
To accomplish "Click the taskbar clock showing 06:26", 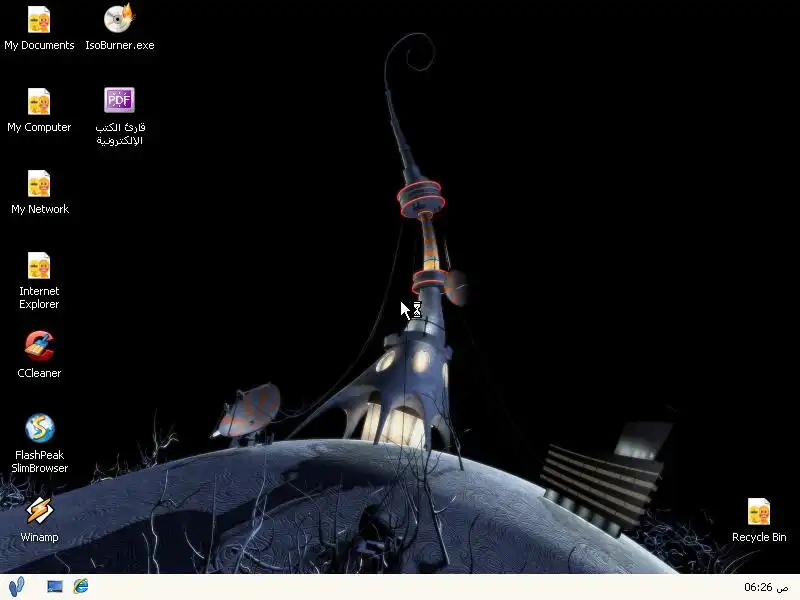I will tap(765, 587).
